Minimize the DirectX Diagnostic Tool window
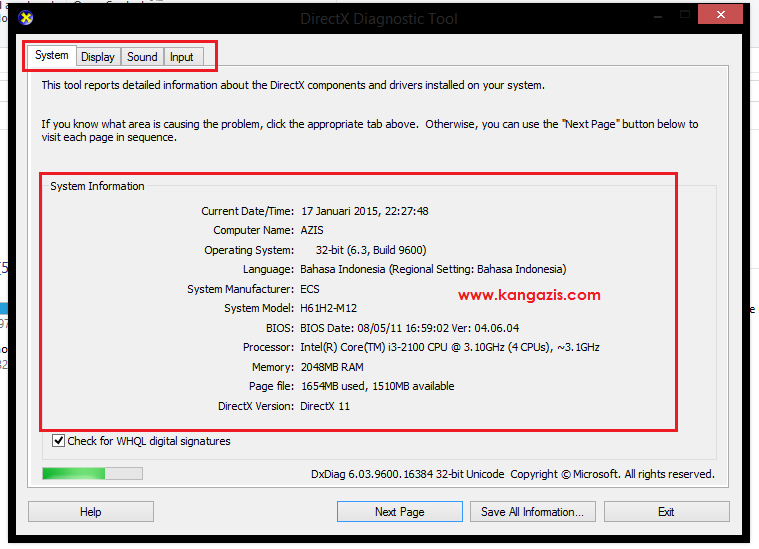This screenshot has width=759, height=549. coord(657,15)
